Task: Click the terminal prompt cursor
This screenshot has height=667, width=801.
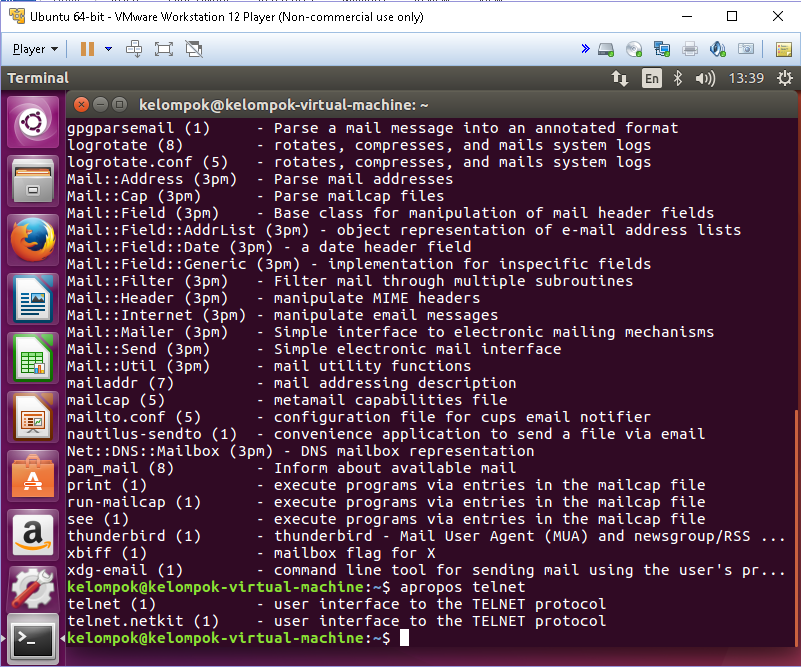Action: pyautogui.click(x=404, y=638)
